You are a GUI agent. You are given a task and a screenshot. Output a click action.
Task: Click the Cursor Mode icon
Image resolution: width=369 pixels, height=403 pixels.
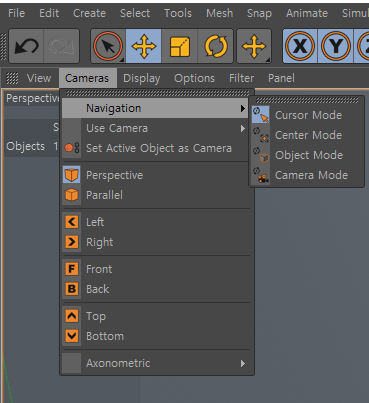point(261,115)
